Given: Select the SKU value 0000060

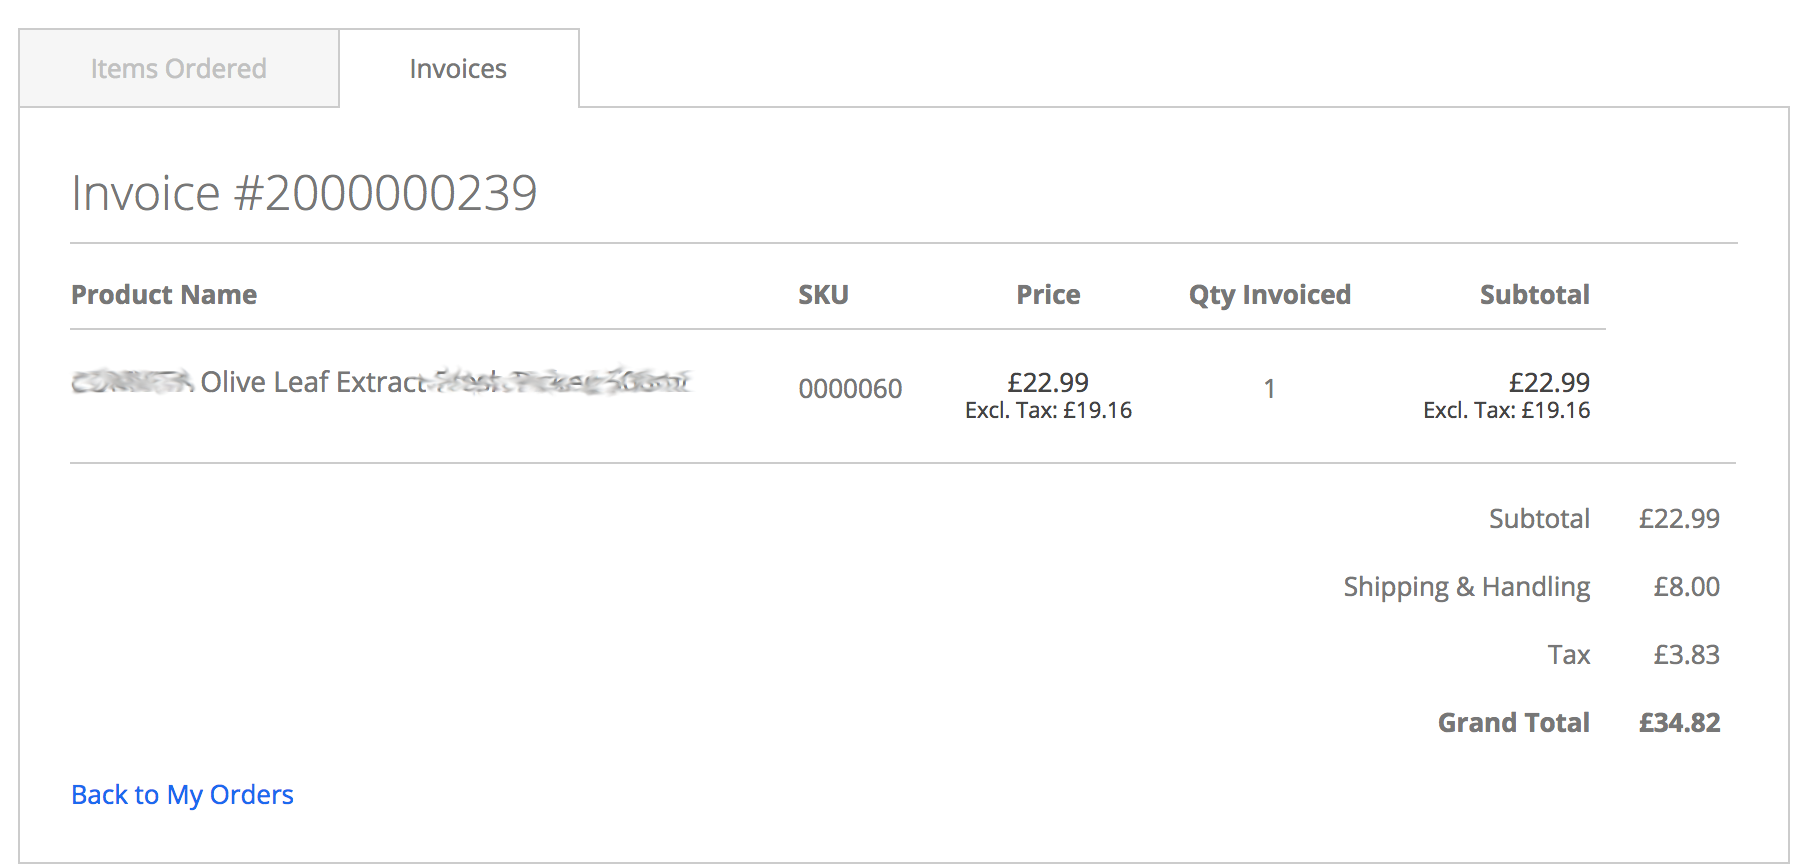Looking at the screenshot, I should click(849, 388).
